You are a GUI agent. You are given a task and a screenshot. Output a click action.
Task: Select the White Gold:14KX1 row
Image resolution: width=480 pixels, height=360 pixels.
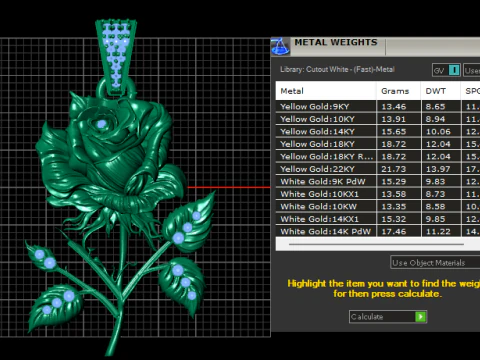(378, 219)
